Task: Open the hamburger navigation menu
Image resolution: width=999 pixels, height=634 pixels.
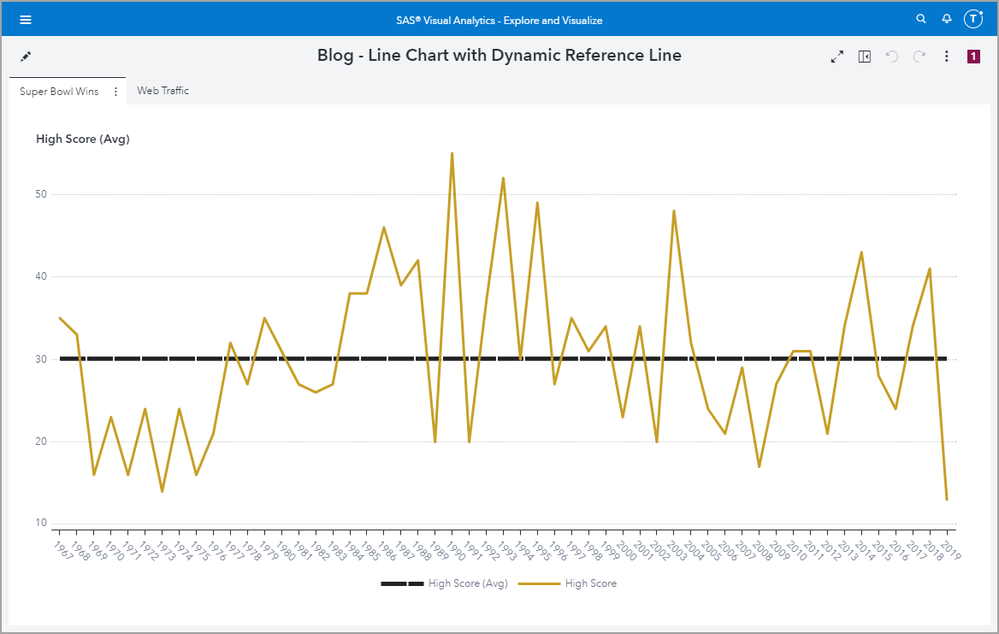Action: [25, 20]
